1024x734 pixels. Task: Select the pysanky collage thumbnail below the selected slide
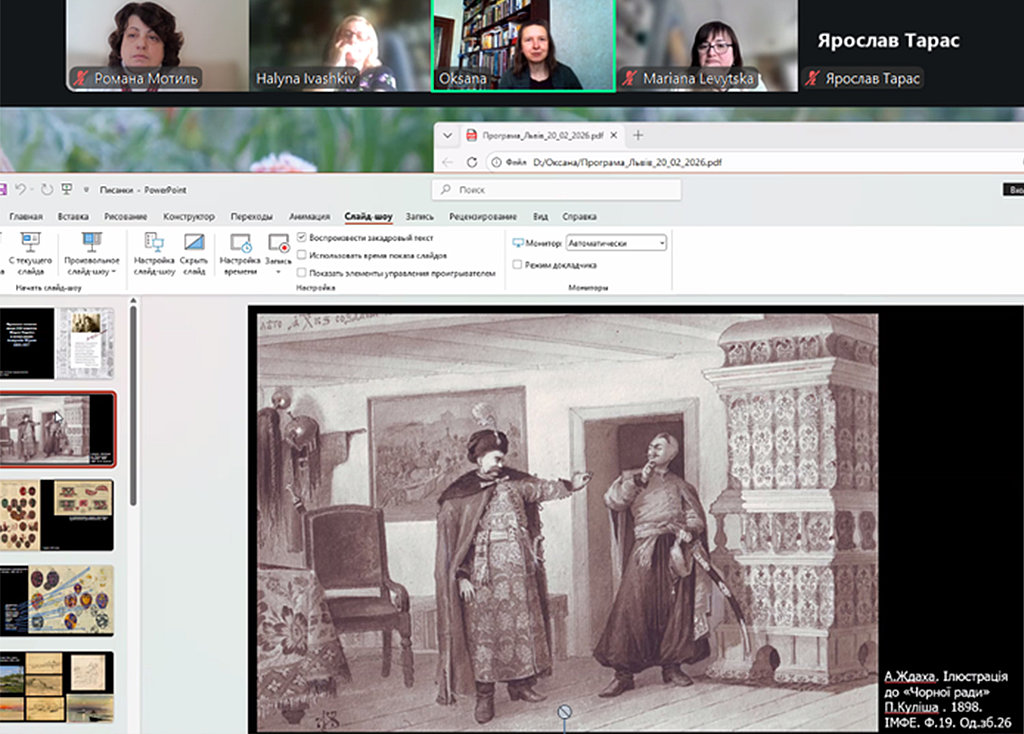click(57, 514)
